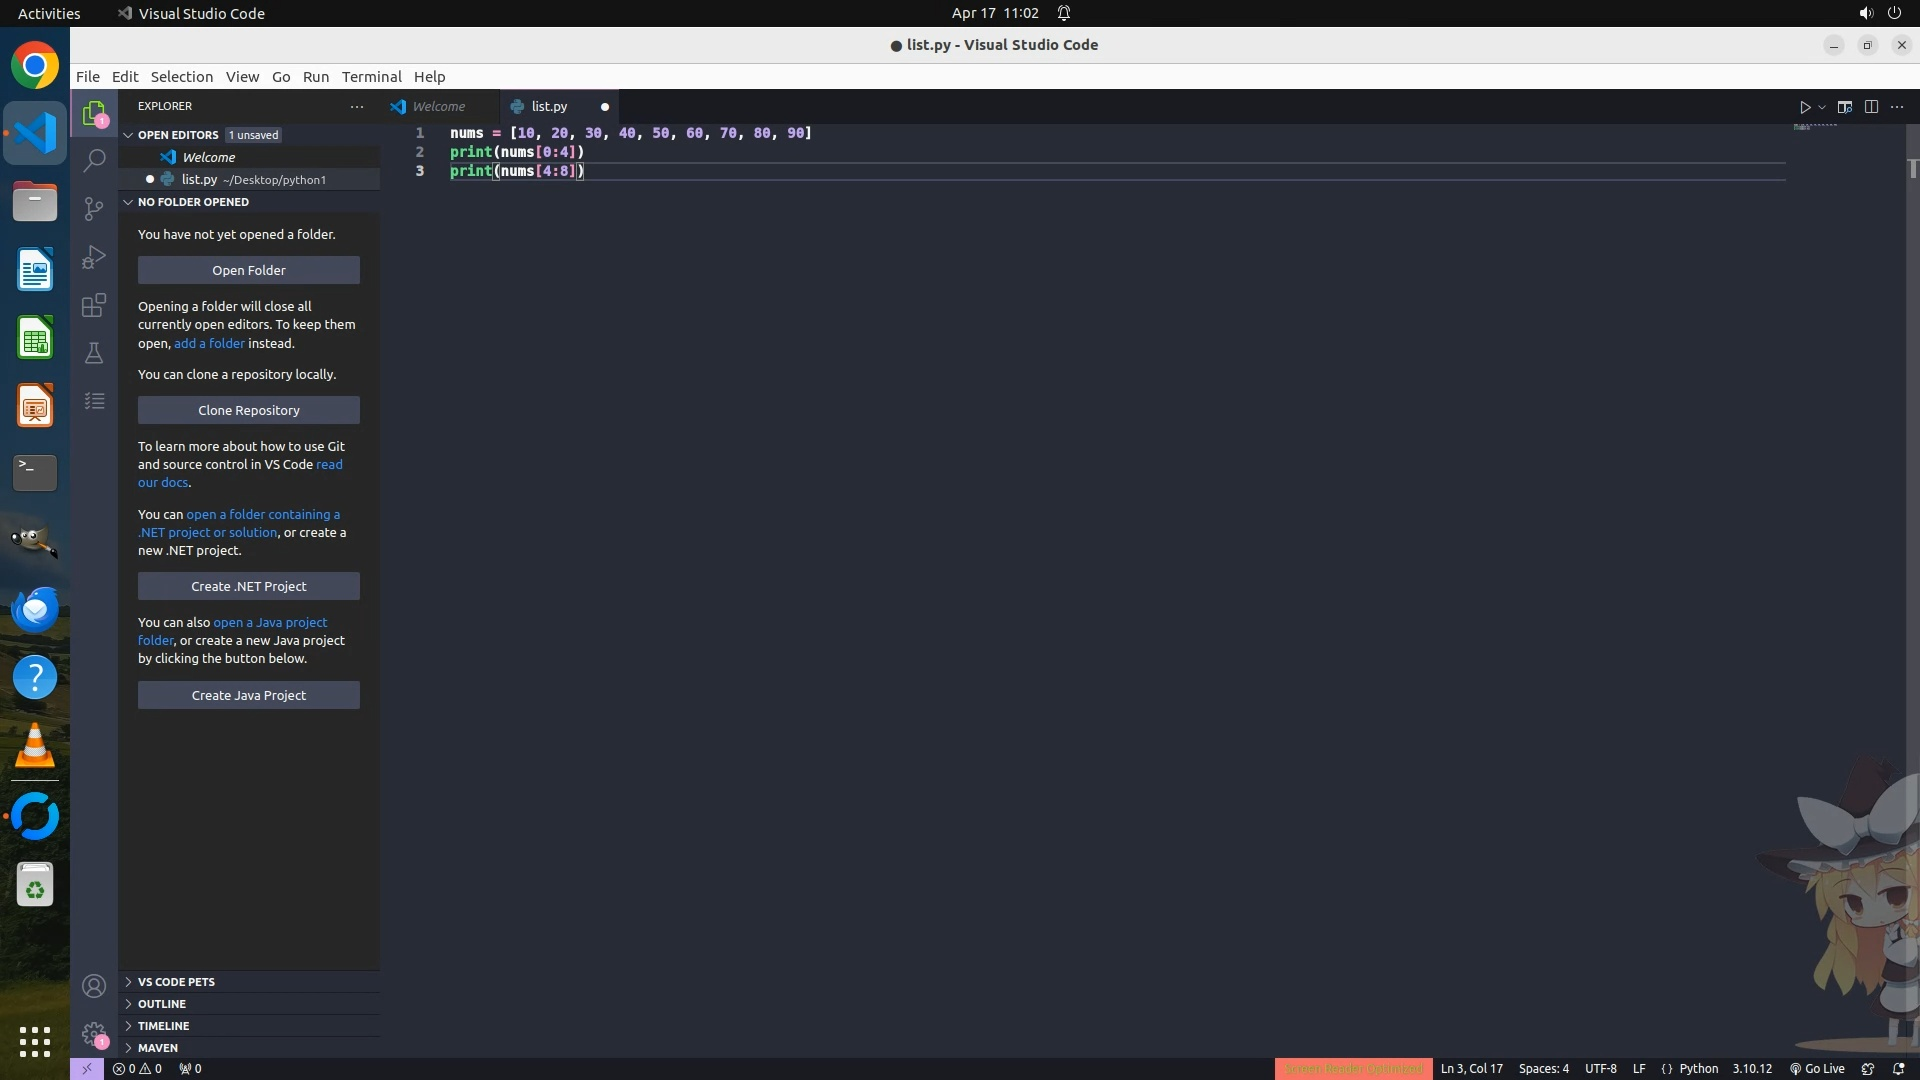
Task: Expand the Outline section
Action: click(x=162, y=1004)
